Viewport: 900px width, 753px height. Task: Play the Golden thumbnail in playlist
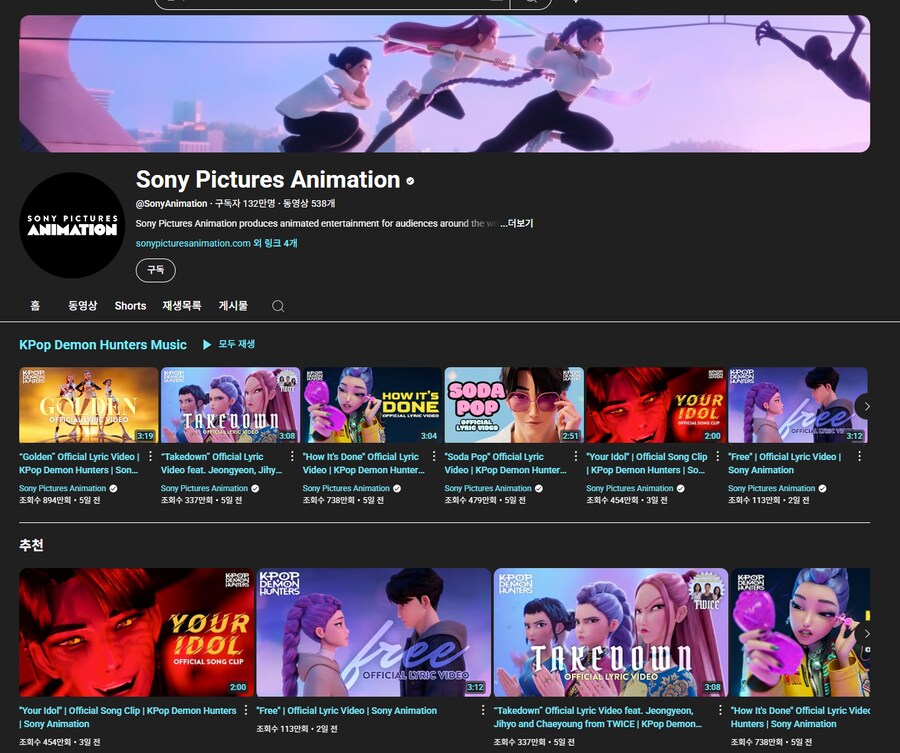88,405
